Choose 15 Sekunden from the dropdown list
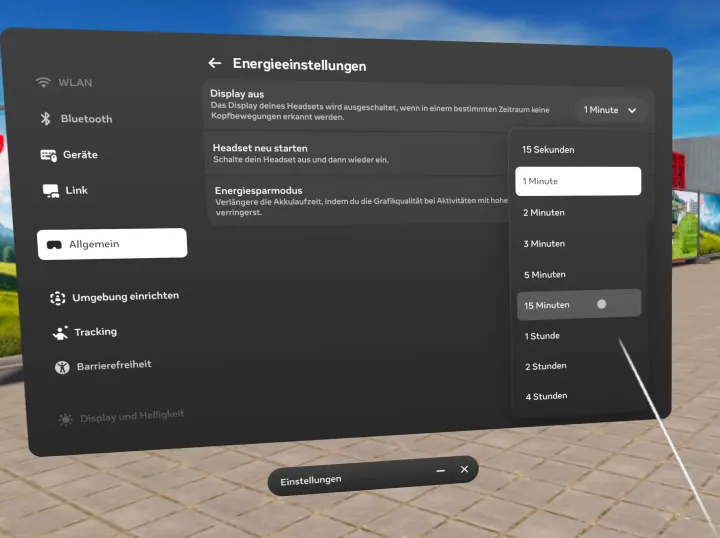 [578, 150]
